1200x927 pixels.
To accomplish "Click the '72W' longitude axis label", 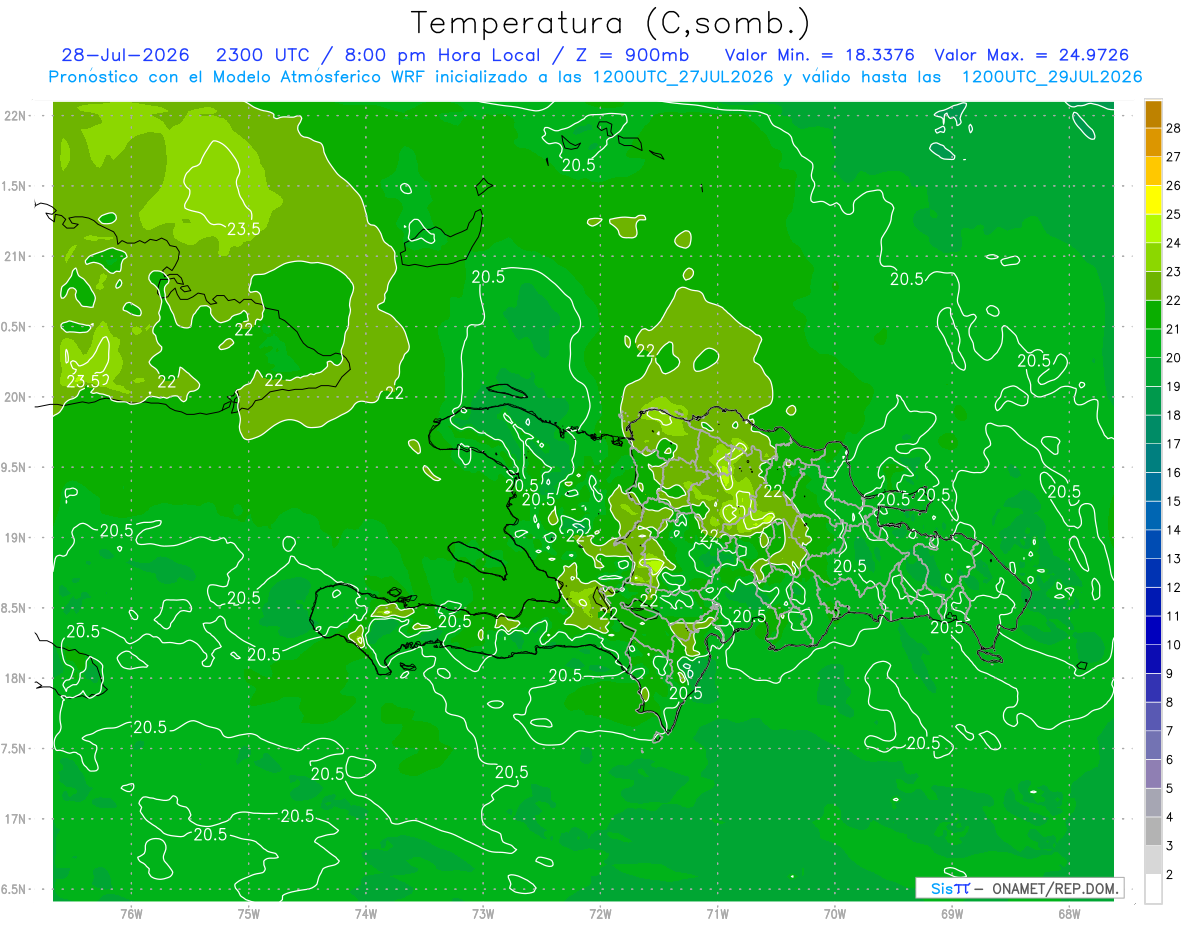I will click(x=600, y=914).
